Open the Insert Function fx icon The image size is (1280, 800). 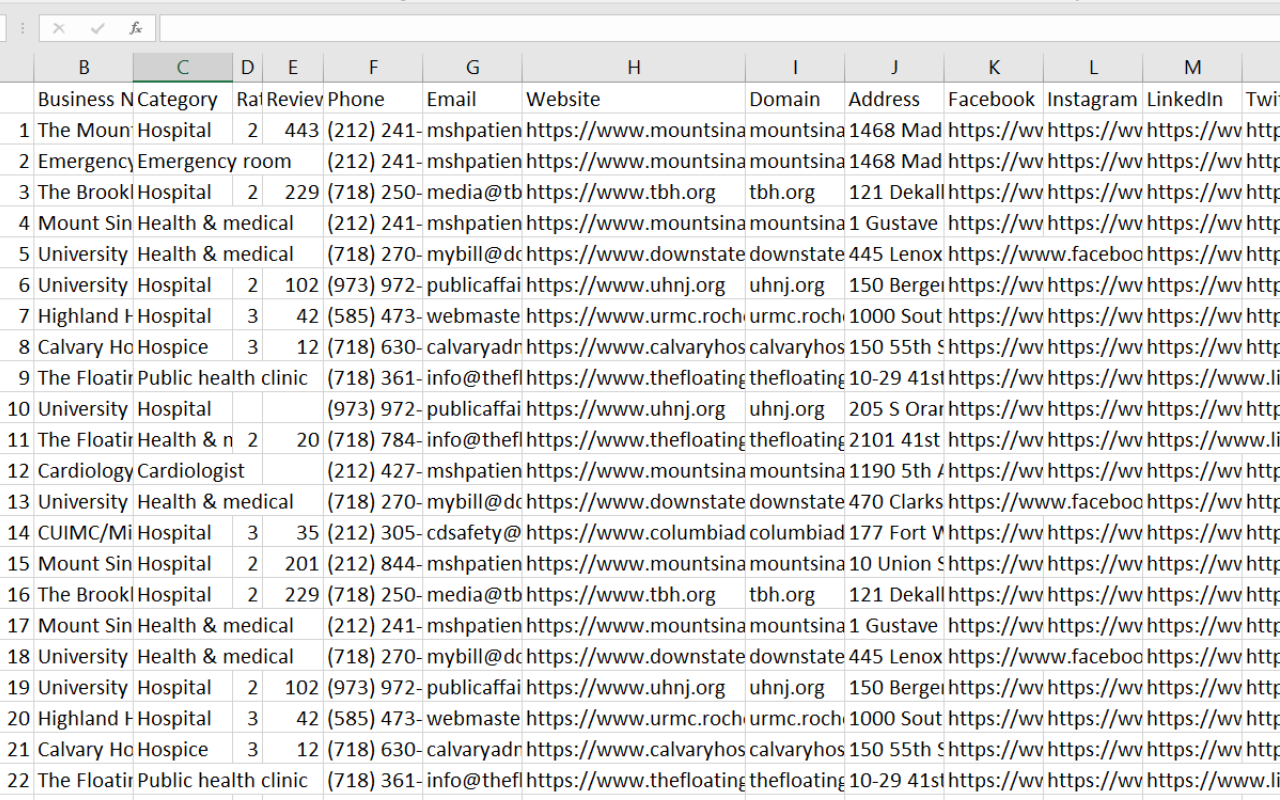pyautogui.click(x=135, y=28)
